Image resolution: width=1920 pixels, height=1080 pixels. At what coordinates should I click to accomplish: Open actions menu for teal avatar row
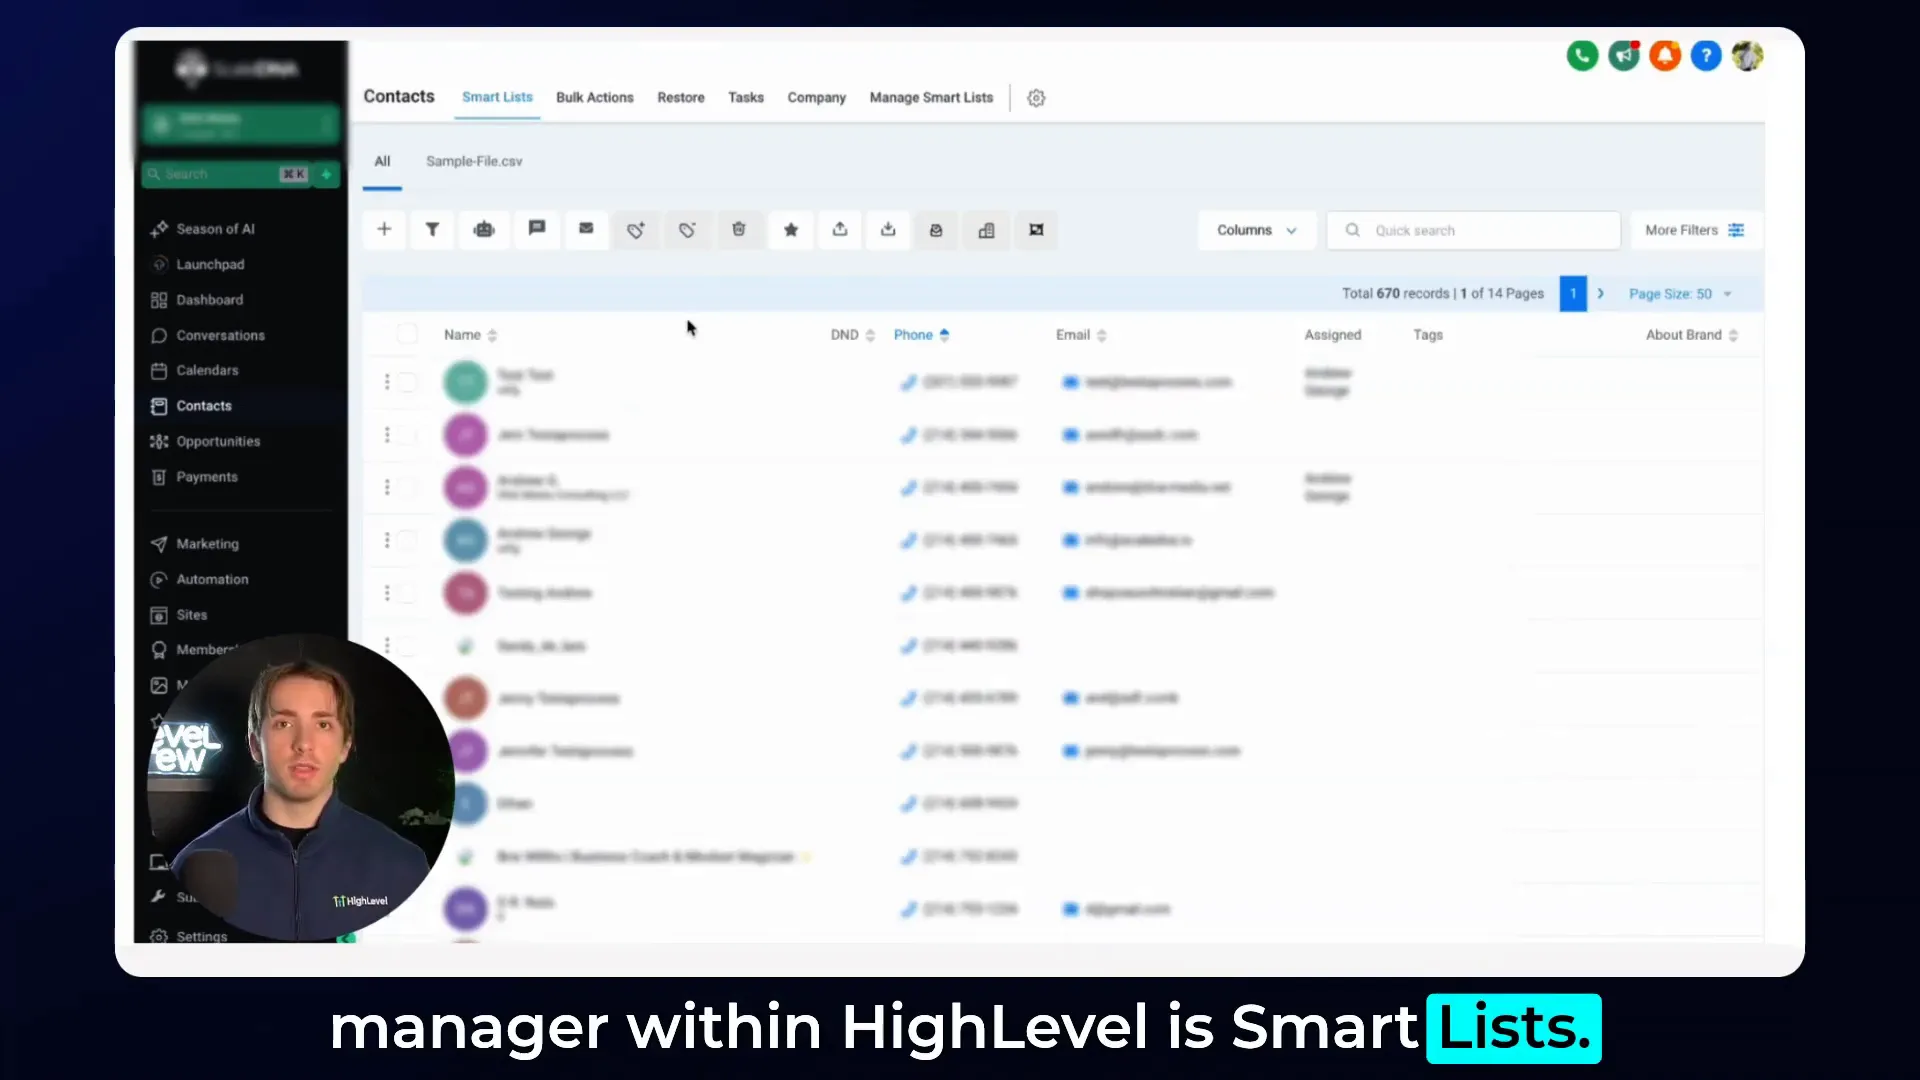[x=387, y=382]
